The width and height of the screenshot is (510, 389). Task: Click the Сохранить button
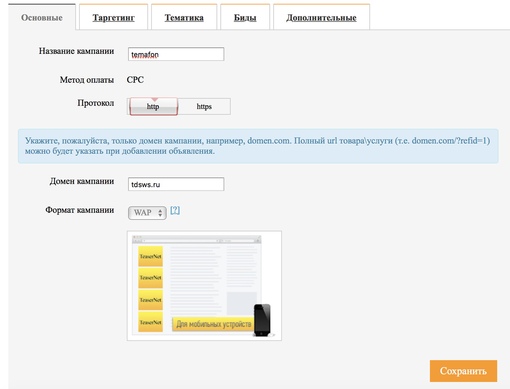pos(463,371)
